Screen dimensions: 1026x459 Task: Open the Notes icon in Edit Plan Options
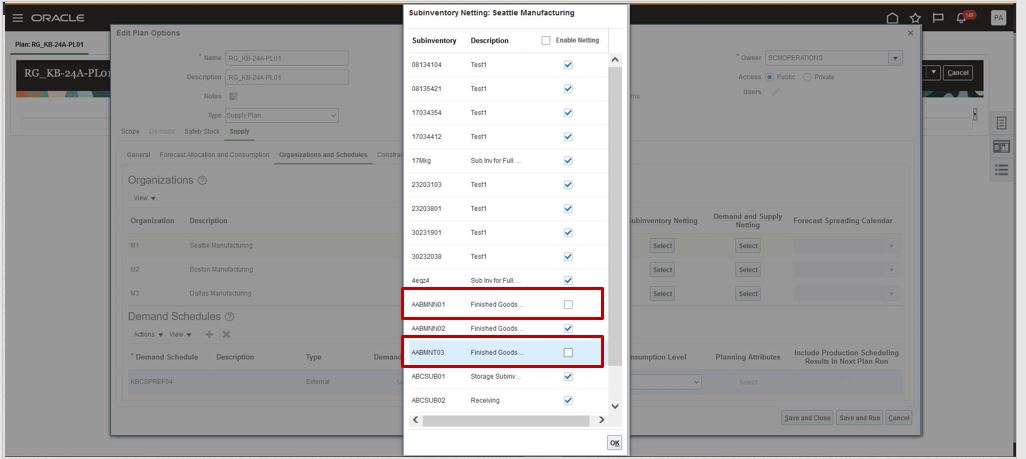(x=233, y=96)
